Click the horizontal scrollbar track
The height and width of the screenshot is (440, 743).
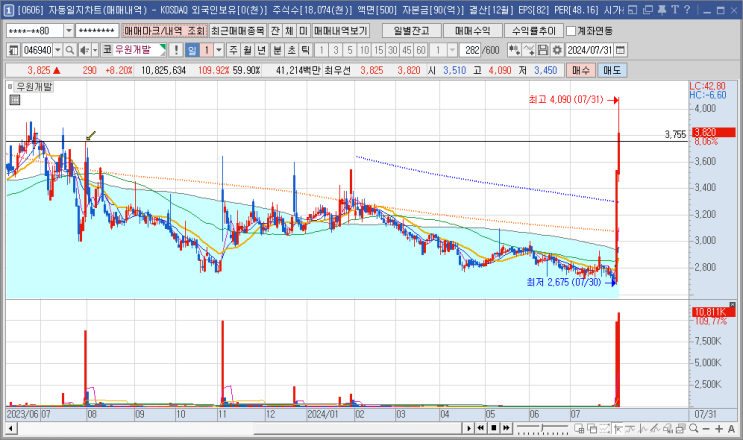pos(239,429)
